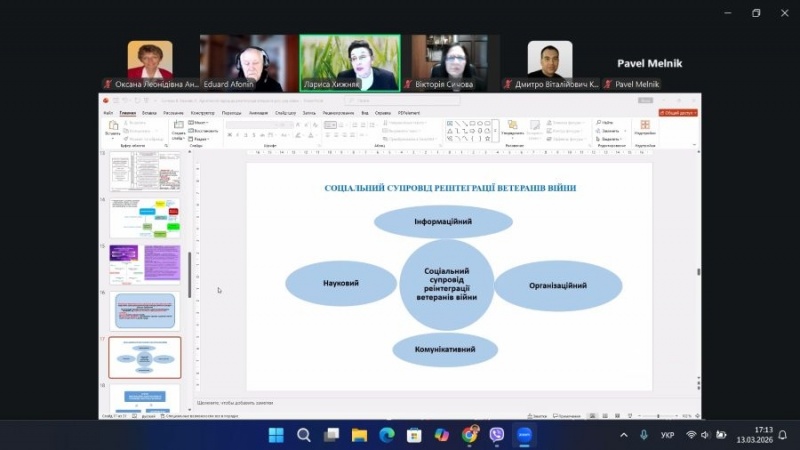Click the Windows Start button
This screenshot has height=450, width=800.
pyautogui.click(x=276, y=435)
